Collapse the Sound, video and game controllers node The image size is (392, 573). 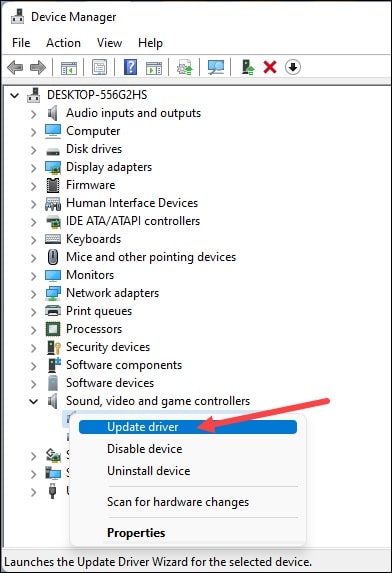click(33, 402)
